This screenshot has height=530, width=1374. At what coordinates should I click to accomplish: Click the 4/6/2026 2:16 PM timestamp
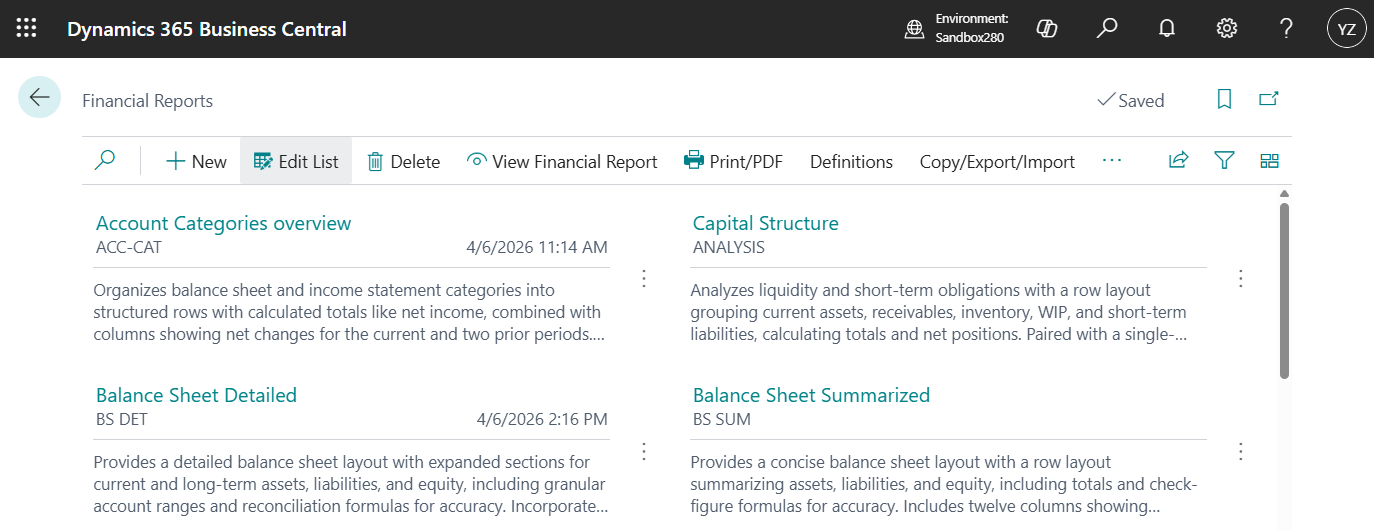(542, 419)
